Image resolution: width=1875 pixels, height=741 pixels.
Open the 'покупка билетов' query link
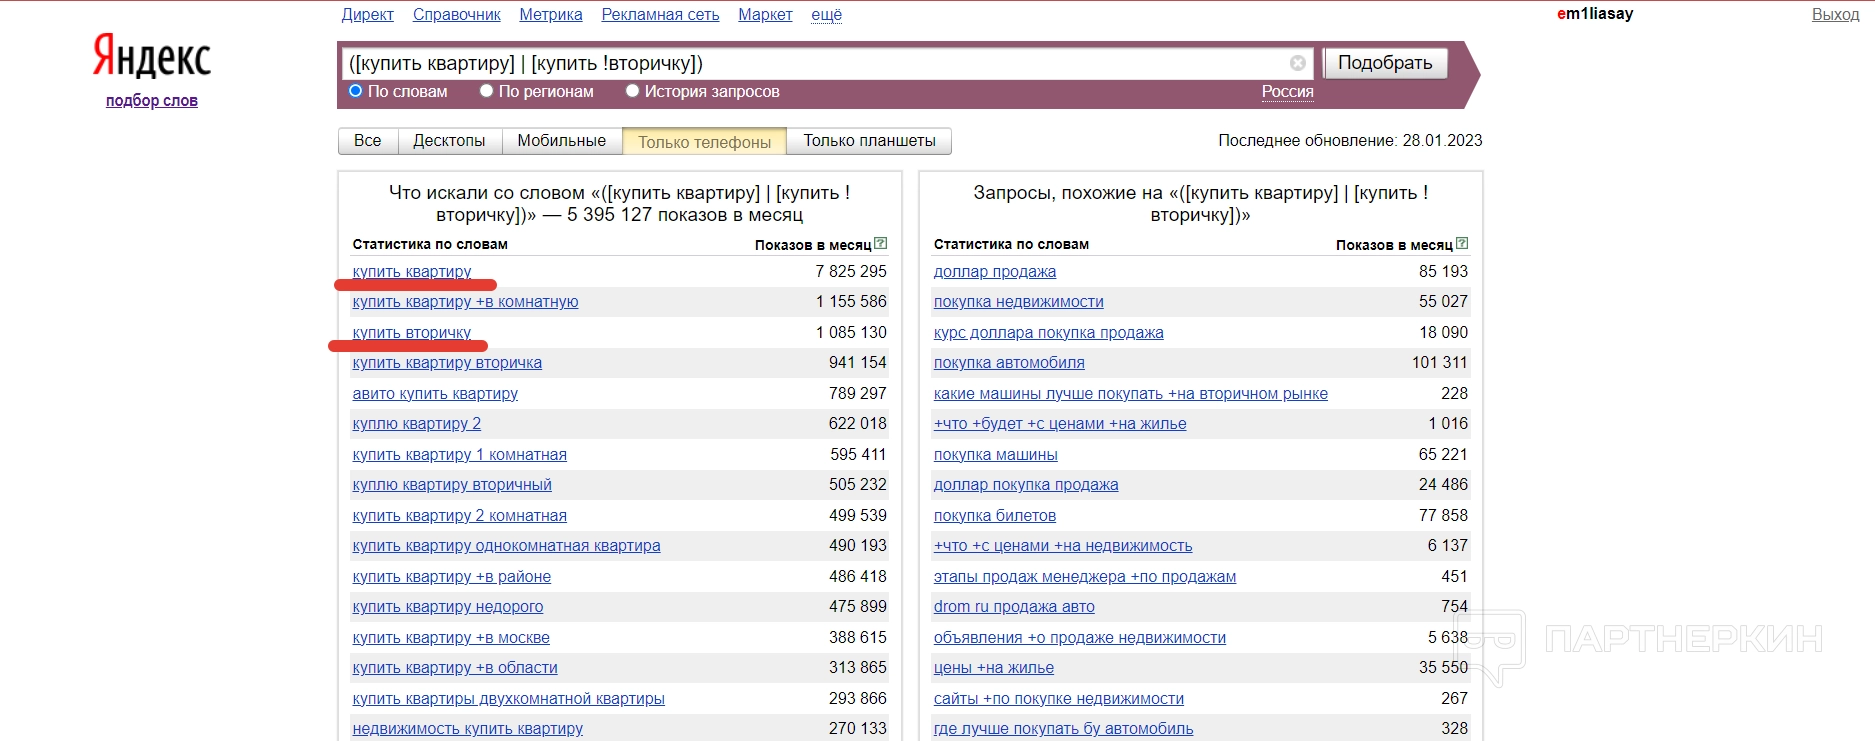point(995,515)
